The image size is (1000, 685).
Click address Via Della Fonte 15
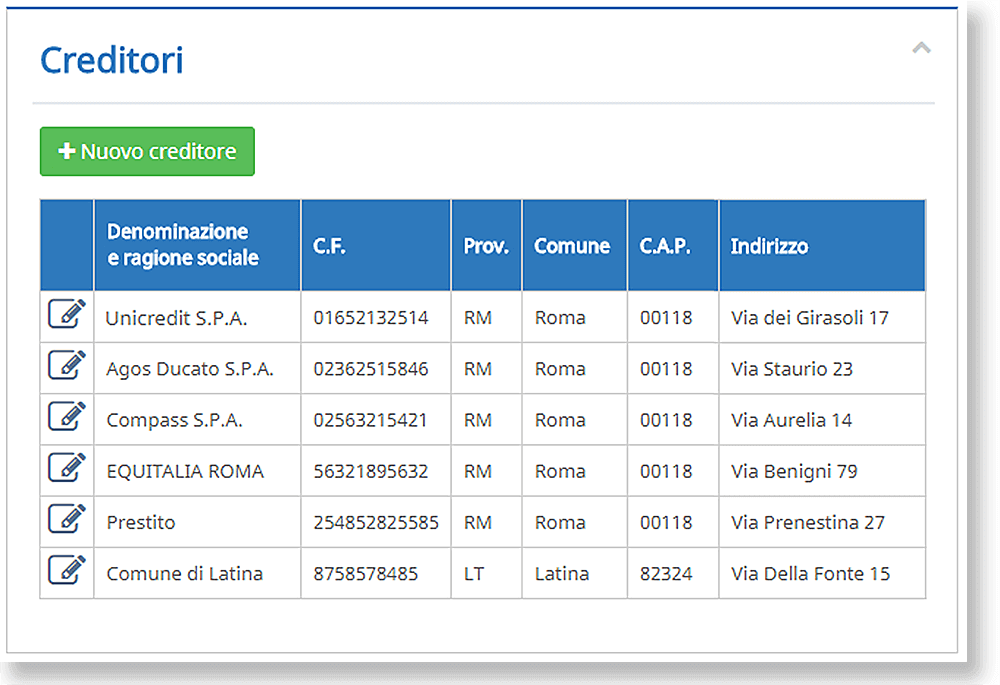[x=811, y=573]
